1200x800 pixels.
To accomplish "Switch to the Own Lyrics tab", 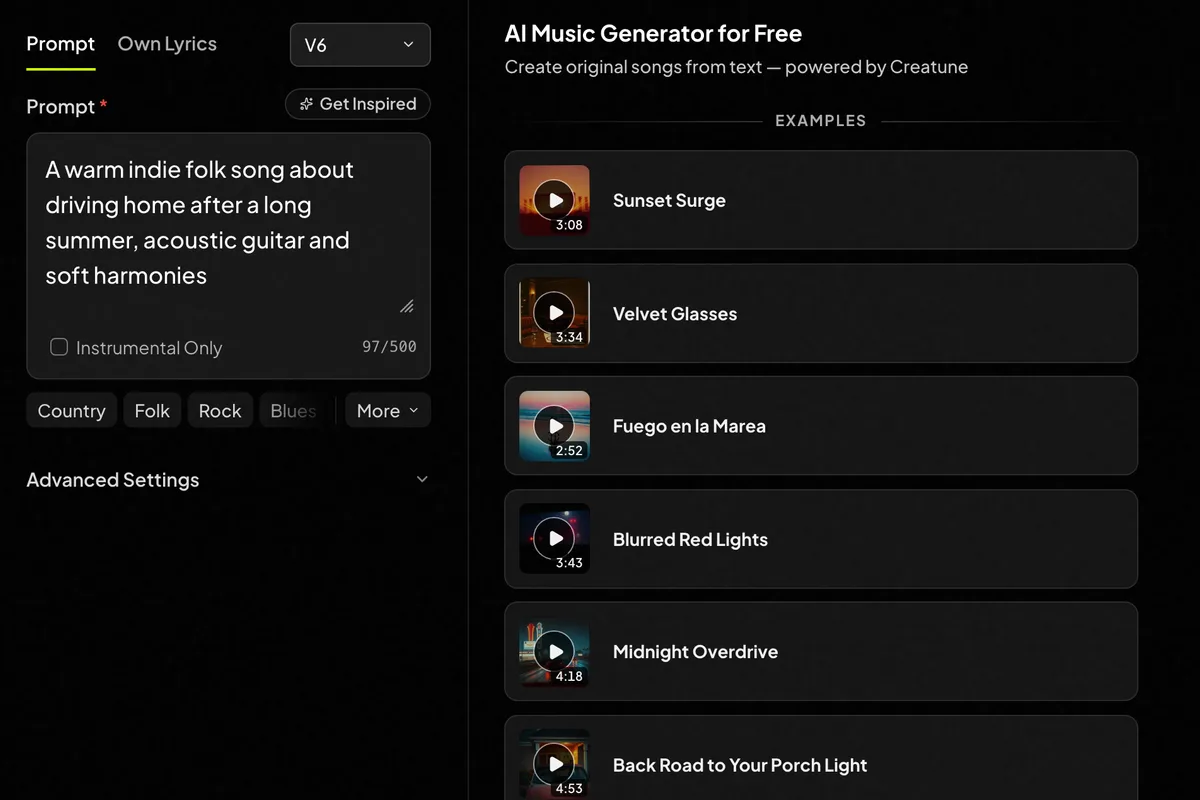I will (x=167, y=44).
